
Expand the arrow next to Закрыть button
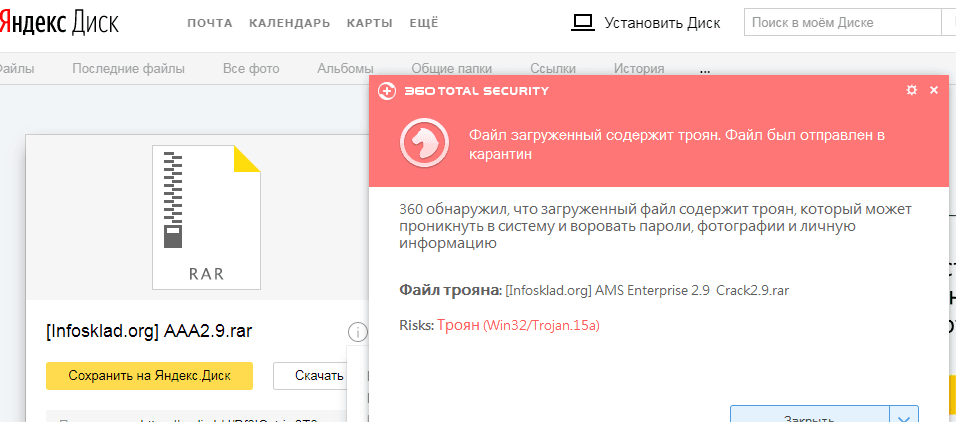click(x=906, y=417)
